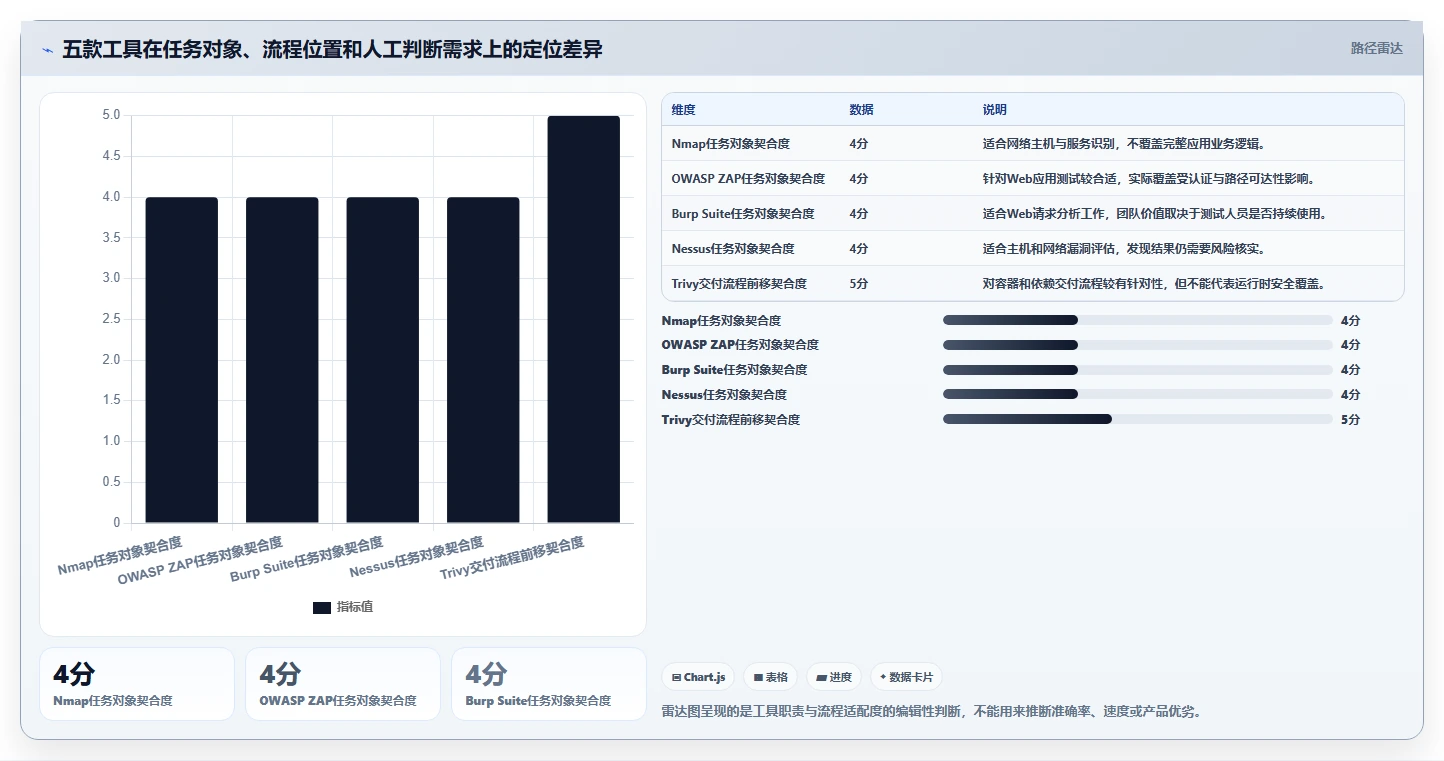Click the 表格 chip
Screen dimensions: 1444x761
click(770, 677)
